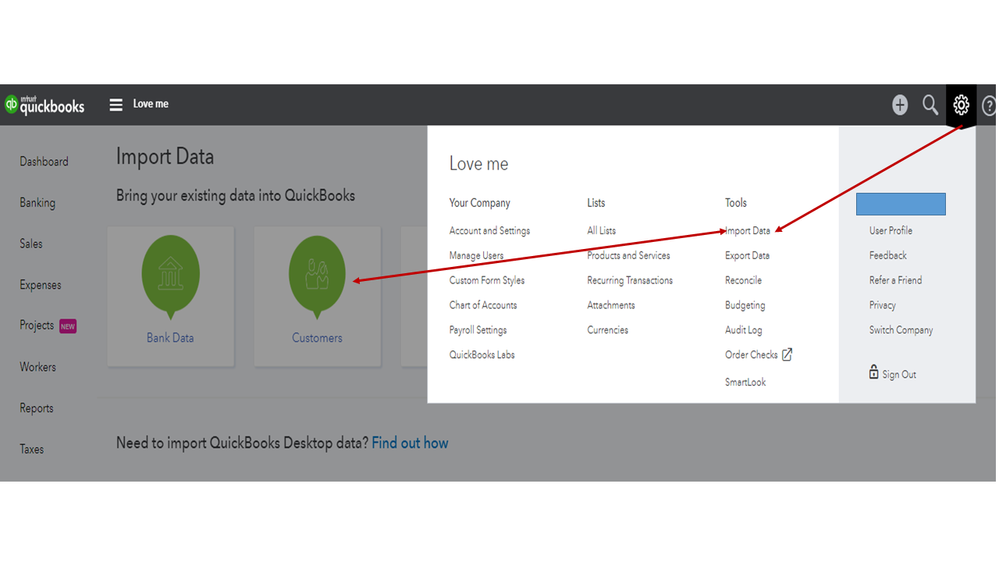Click the Find out how link
The height and width of the screenshot is (562, 999).
(x=410, y=443)
